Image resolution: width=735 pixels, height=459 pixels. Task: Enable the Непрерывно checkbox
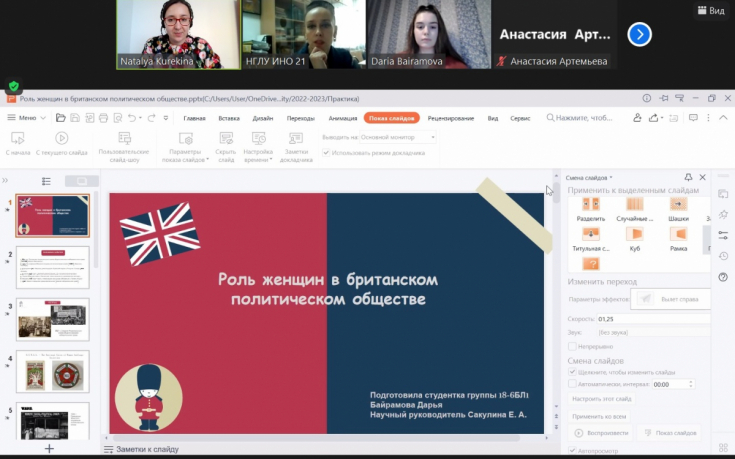pos(572,346)
